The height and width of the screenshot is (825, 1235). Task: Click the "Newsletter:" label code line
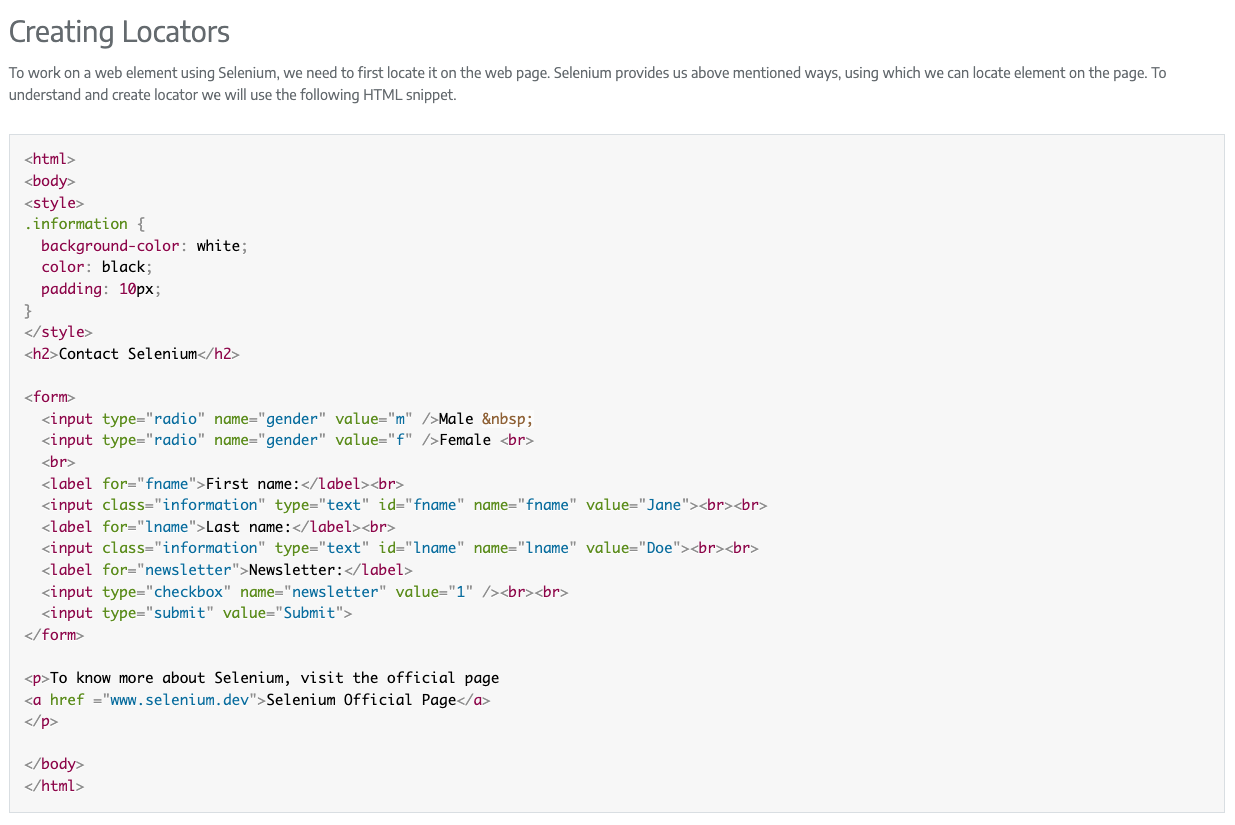(227, 570)
